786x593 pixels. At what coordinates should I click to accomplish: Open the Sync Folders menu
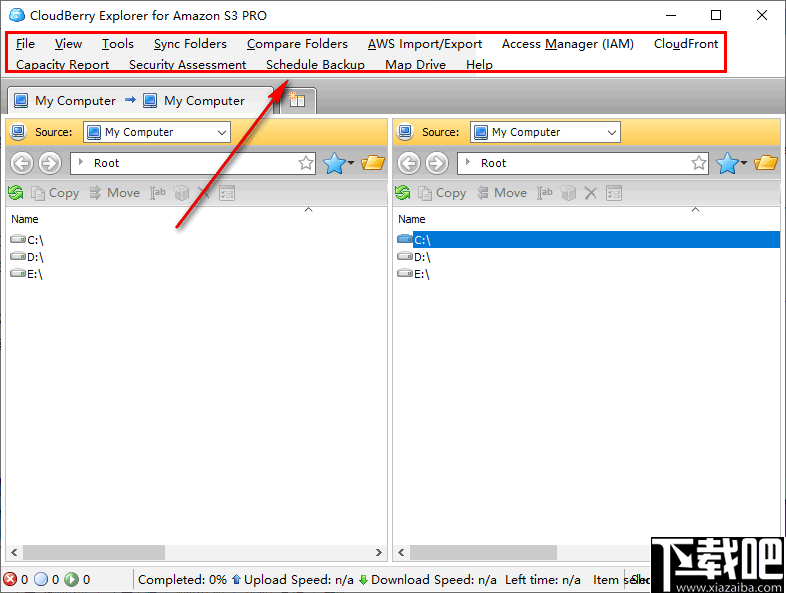[190, 44]
